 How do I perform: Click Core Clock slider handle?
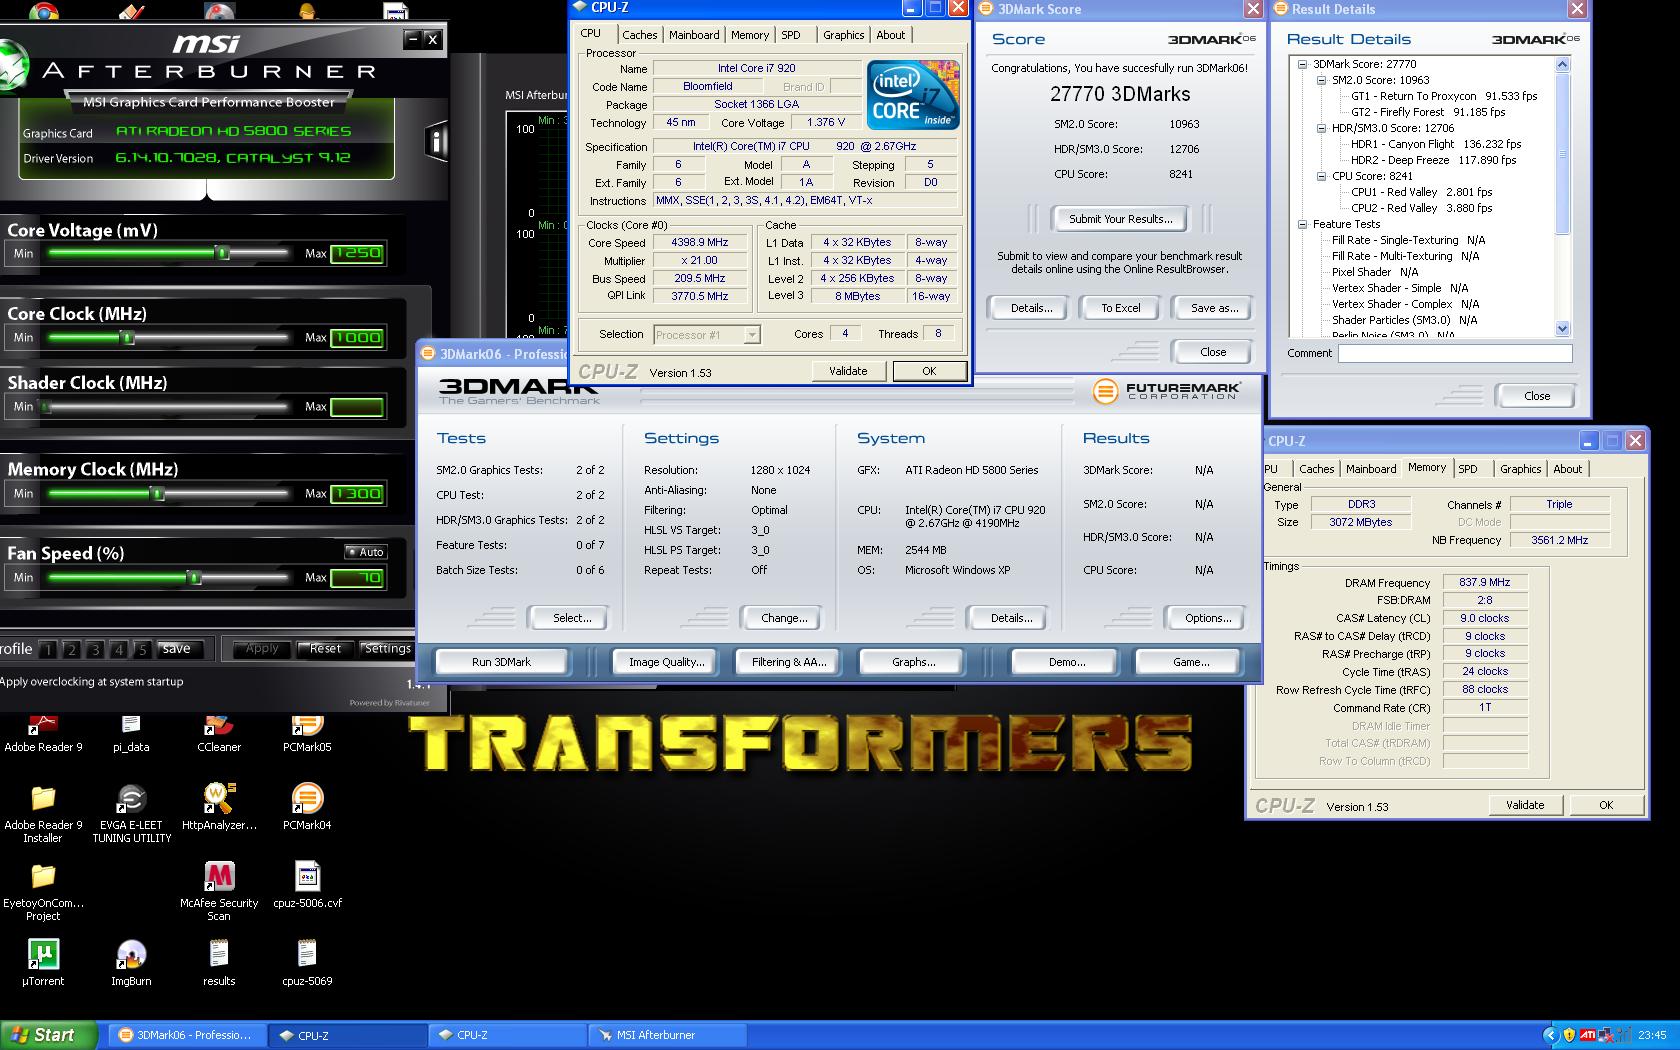click(x=127, y=337)
